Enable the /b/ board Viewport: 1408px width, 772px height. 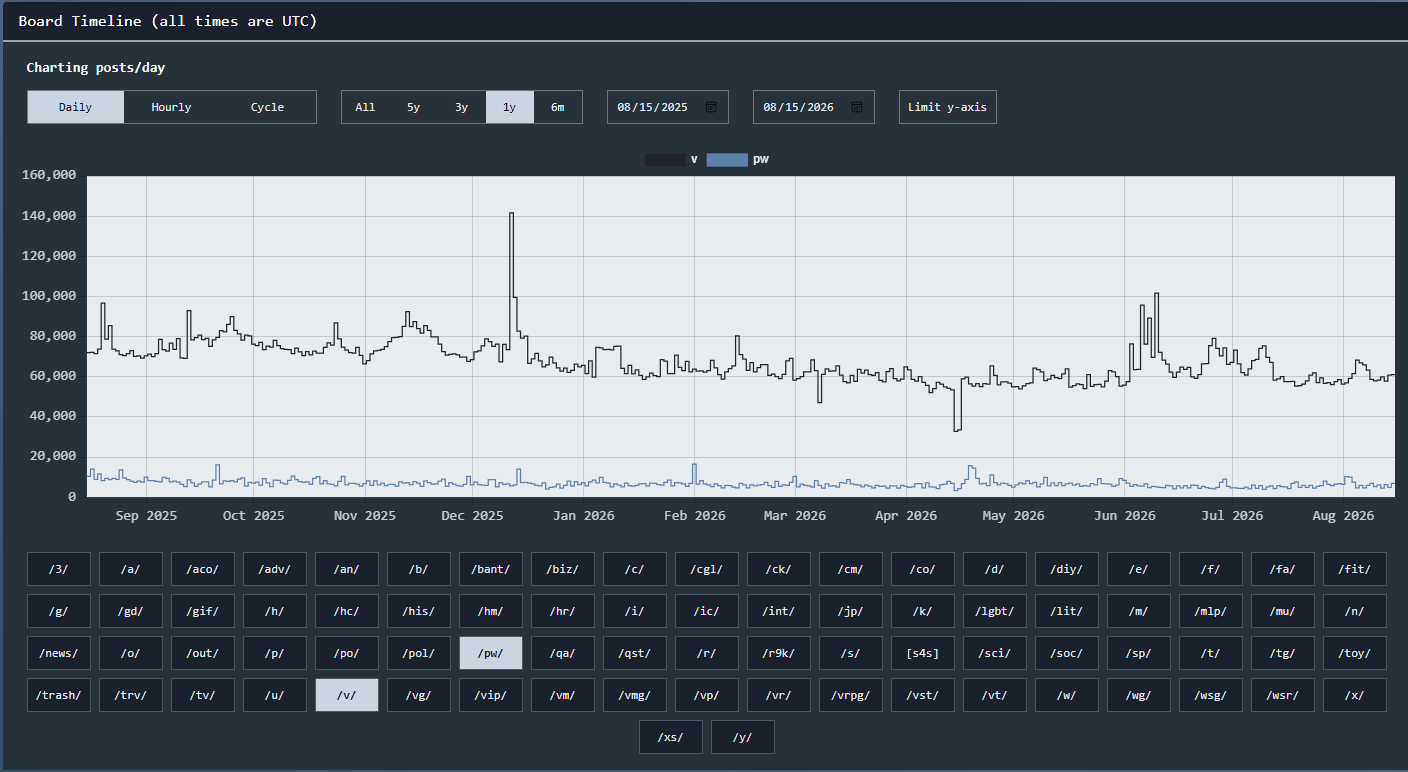[419, 569]
